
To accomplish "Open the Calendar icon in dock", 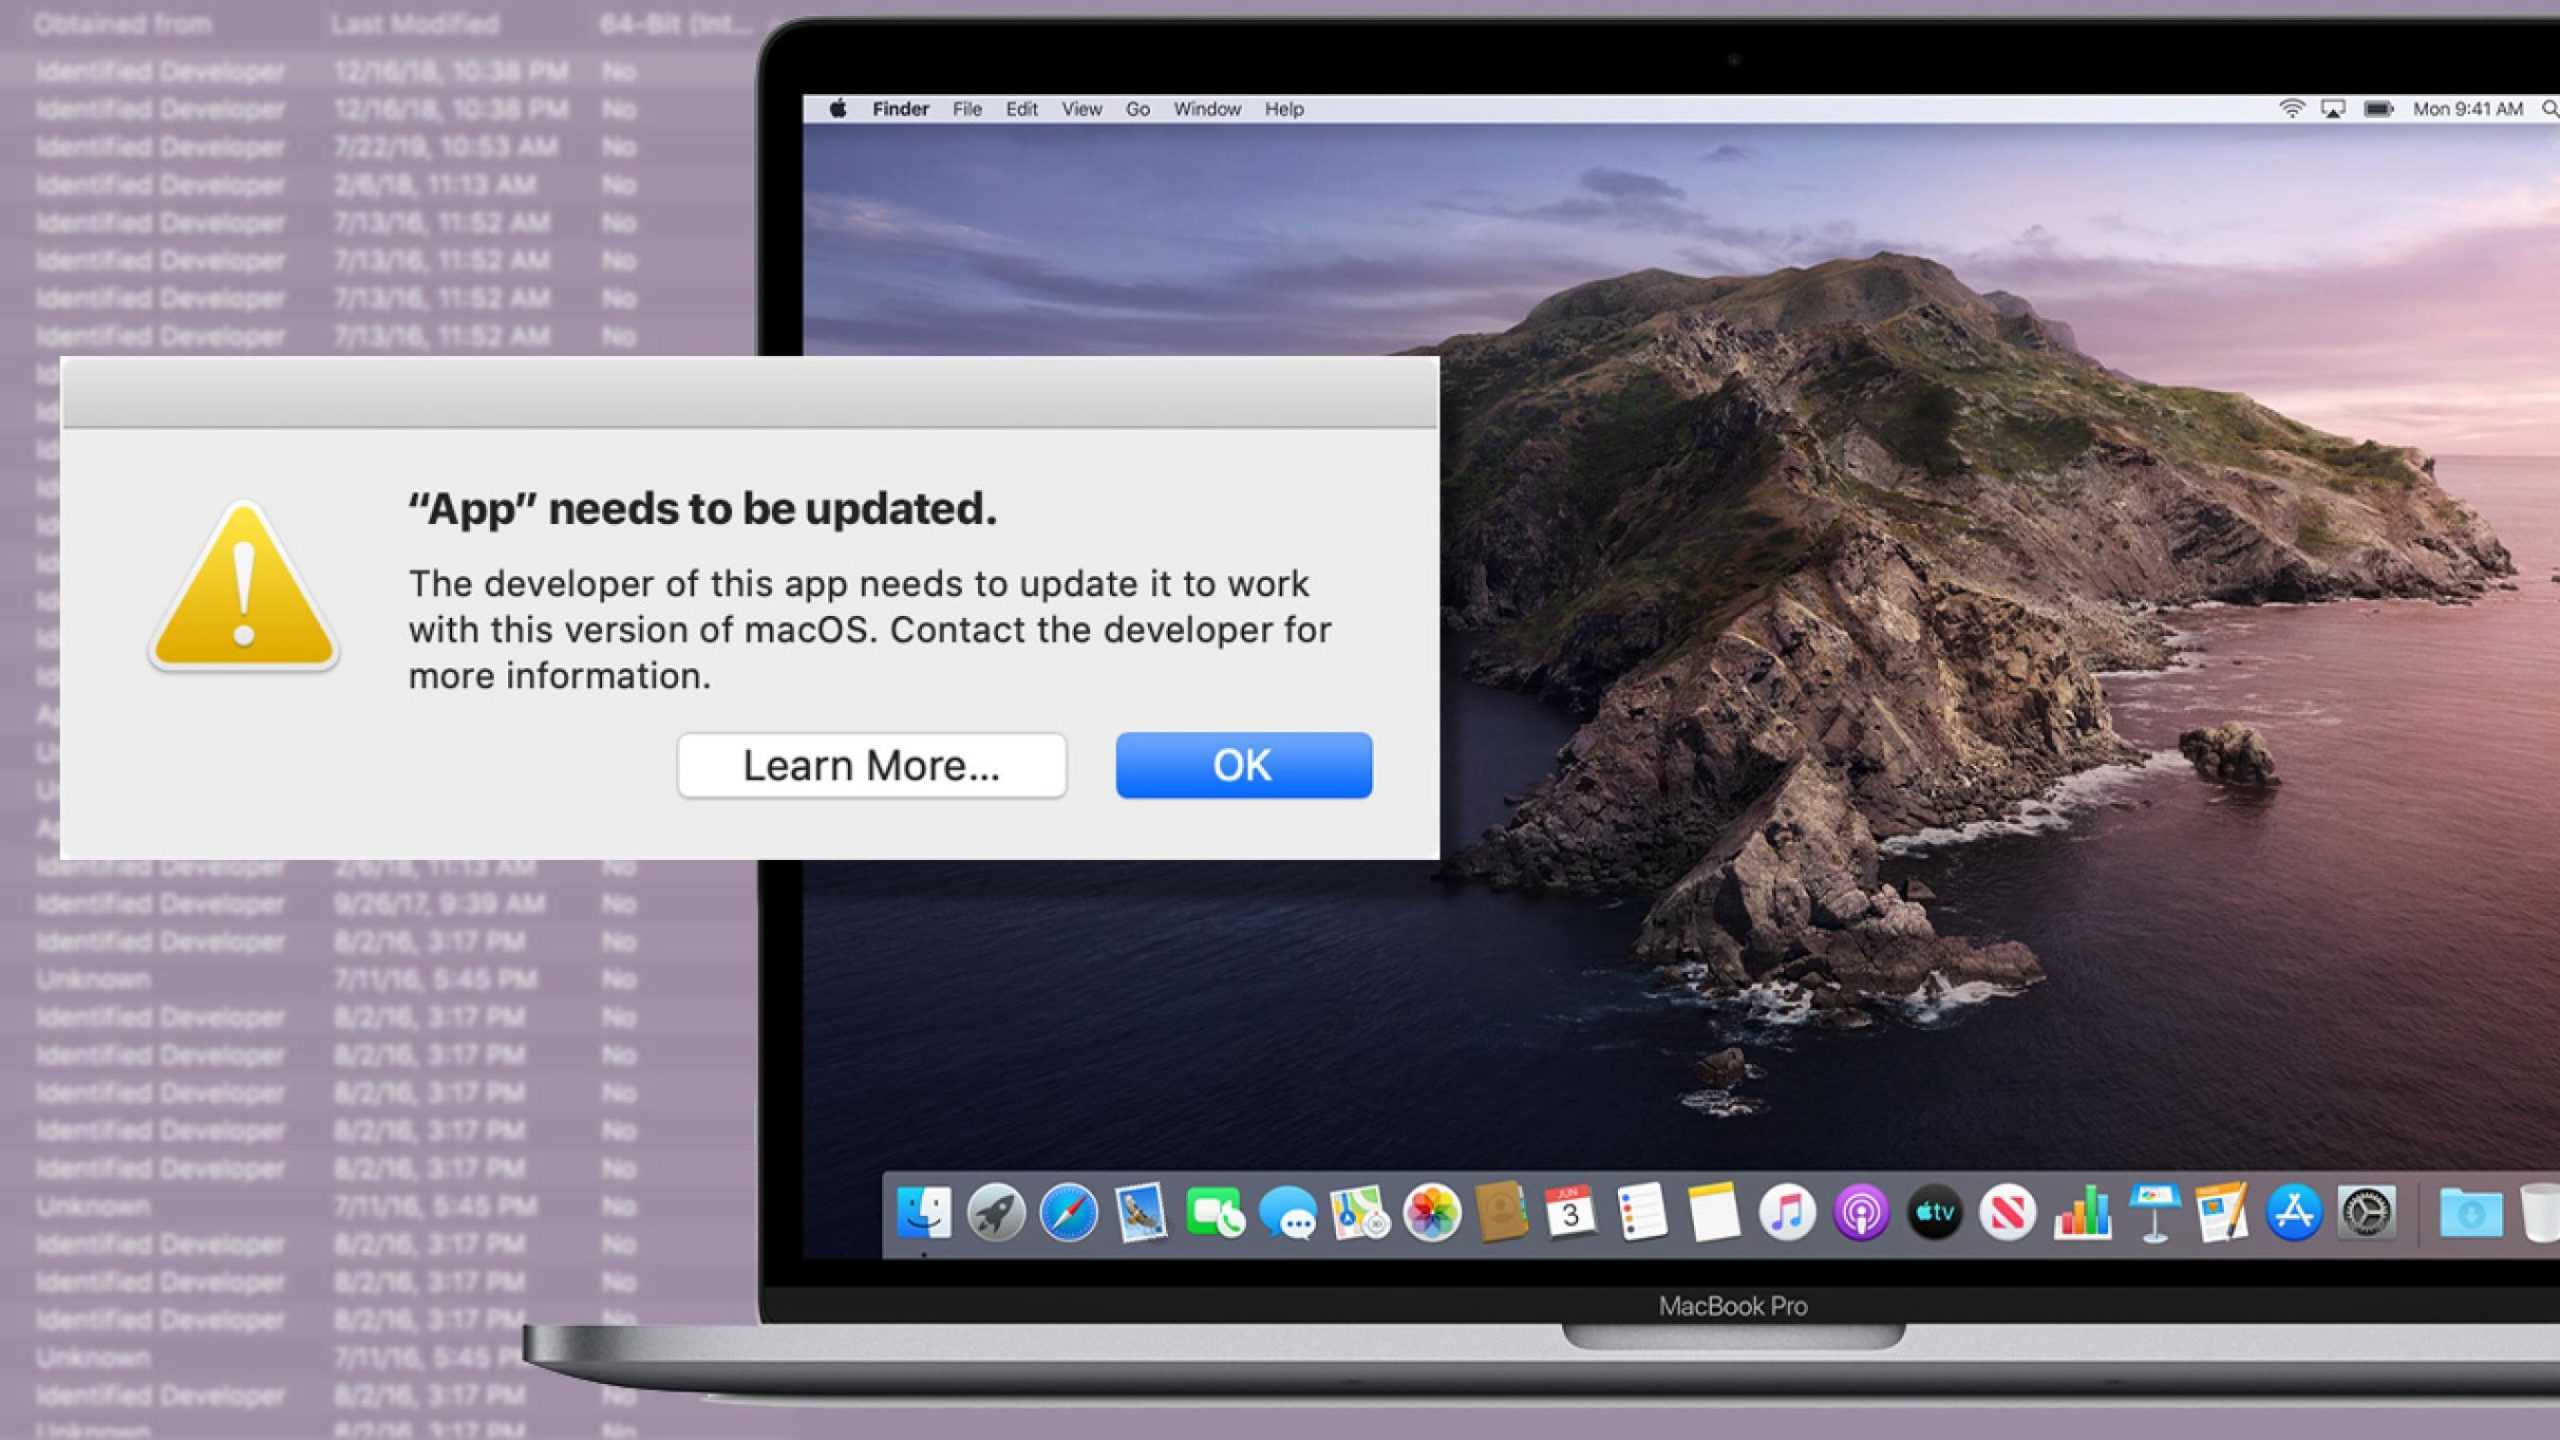I will (1570, 1213).
